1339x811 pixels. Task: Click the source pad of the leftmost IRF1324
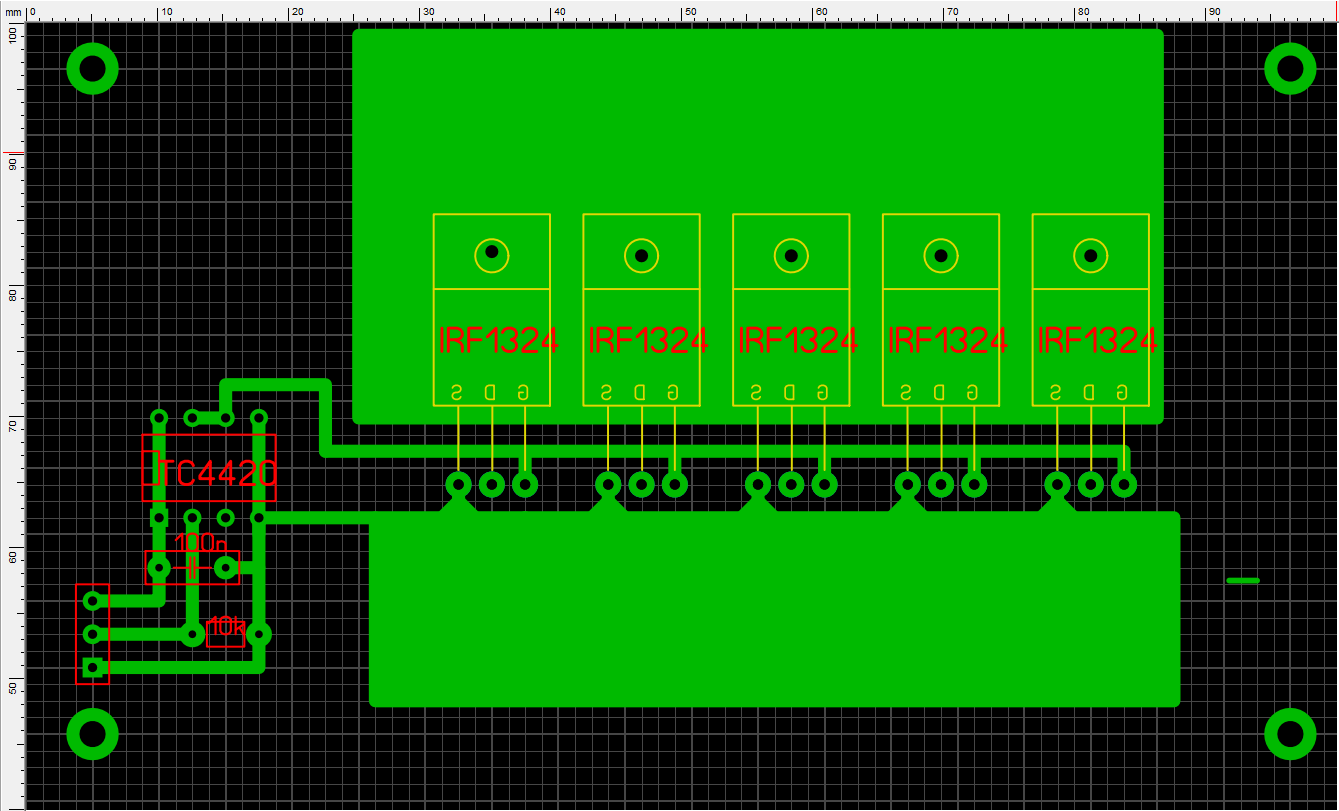pyautogui.click(x=458, y=485)
